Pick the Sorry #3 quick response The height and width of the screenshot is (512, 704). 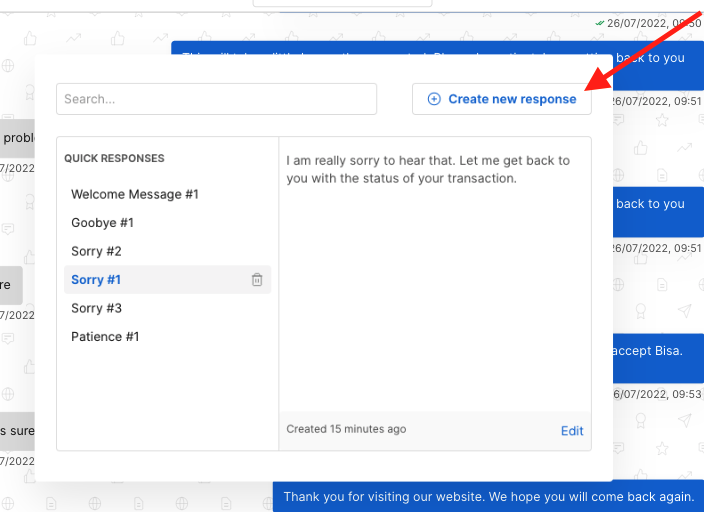pyautogui.click(x=96, y=308)
